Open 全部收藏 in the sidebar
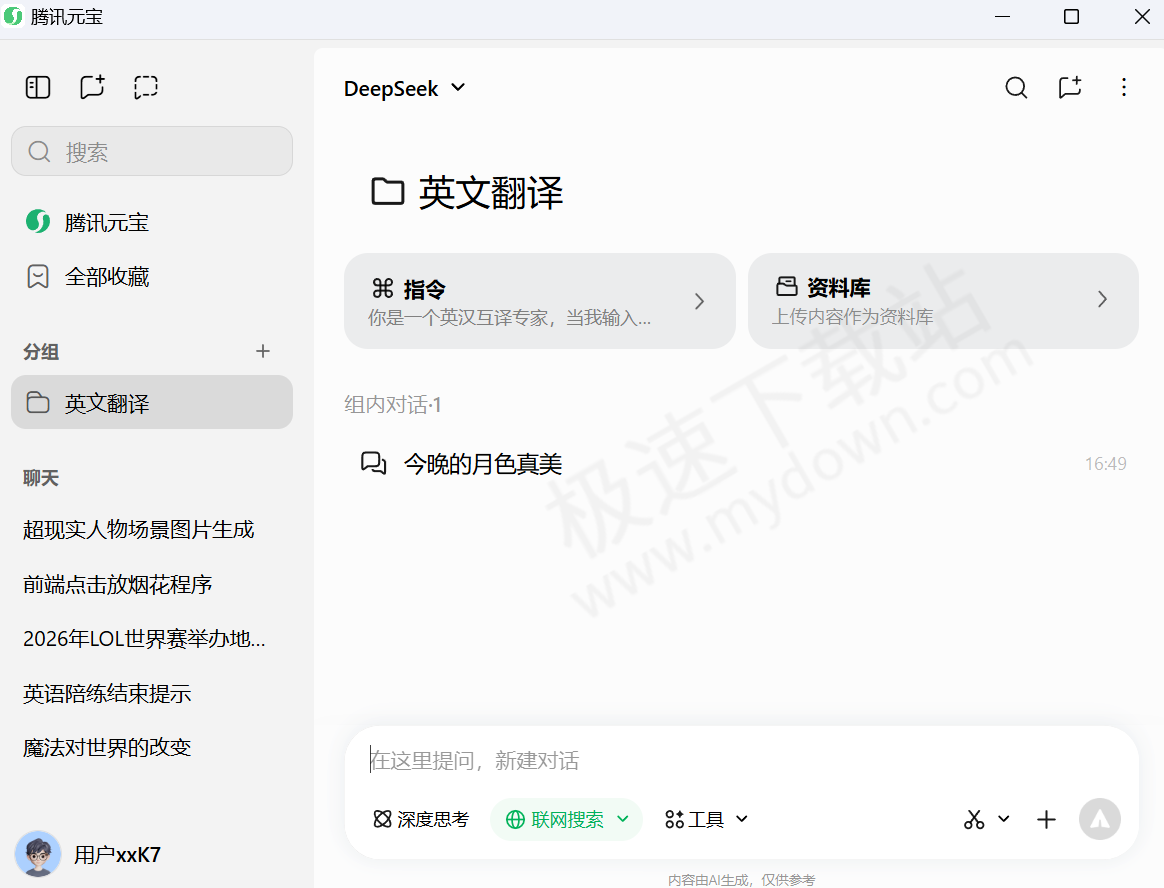This screenshot has width=1164, height=888. pyautogui.click(x=107, y=277)
